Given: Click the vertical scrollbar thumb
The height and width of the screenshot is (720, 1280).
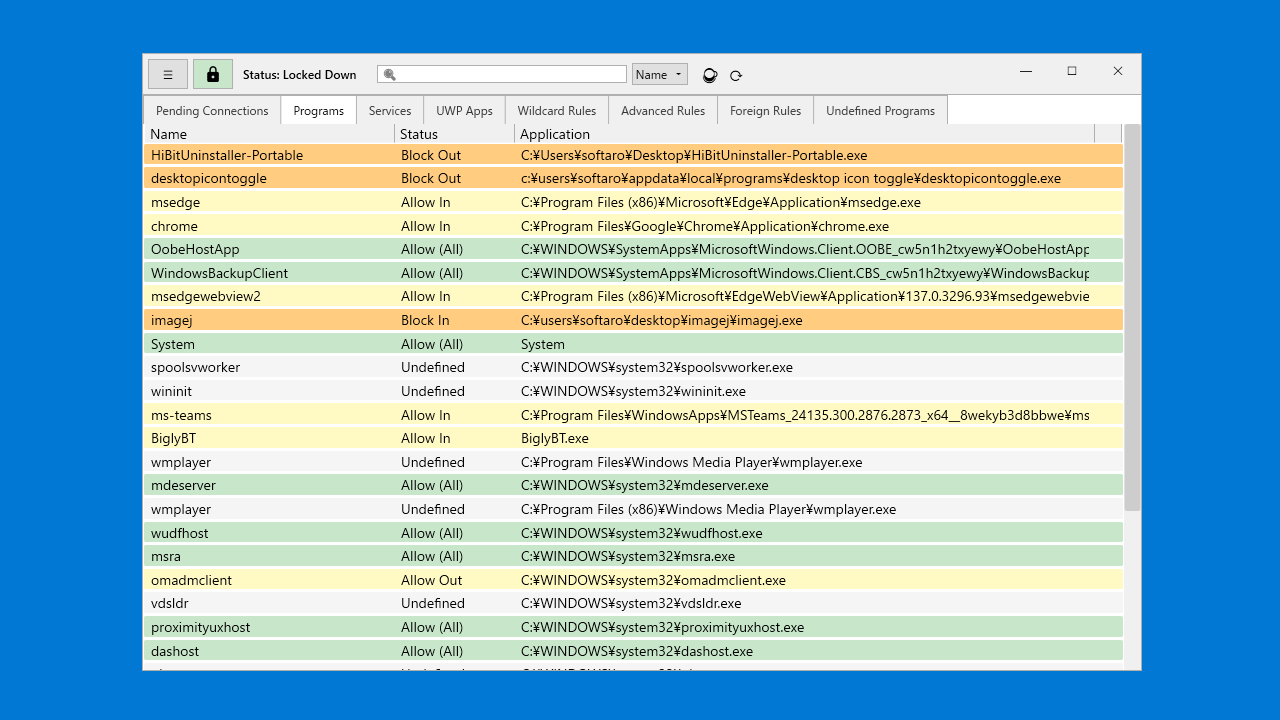Looking at the screenshot, I should tap(1132, 318).
